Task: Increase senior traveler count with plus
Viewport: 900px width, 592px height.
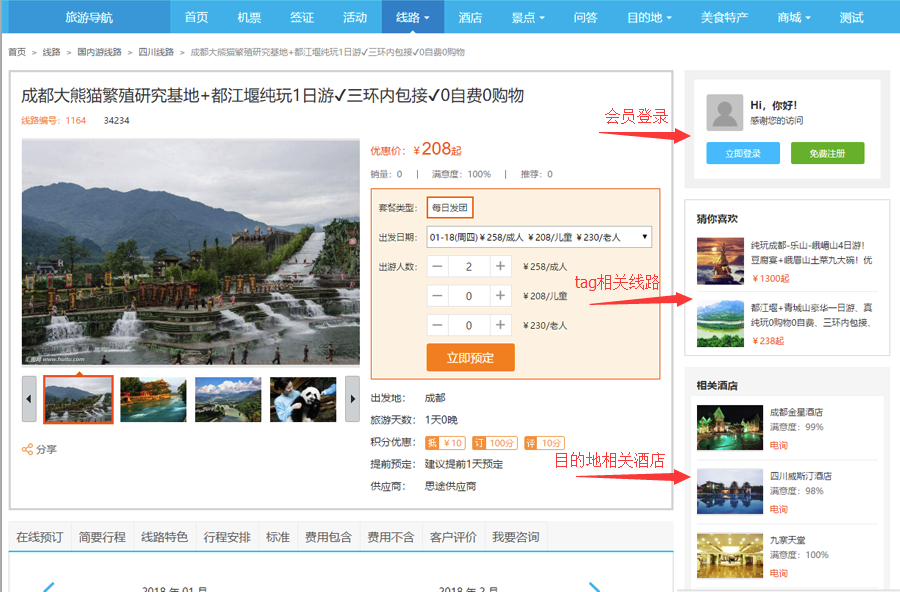Action: [500, 326]
